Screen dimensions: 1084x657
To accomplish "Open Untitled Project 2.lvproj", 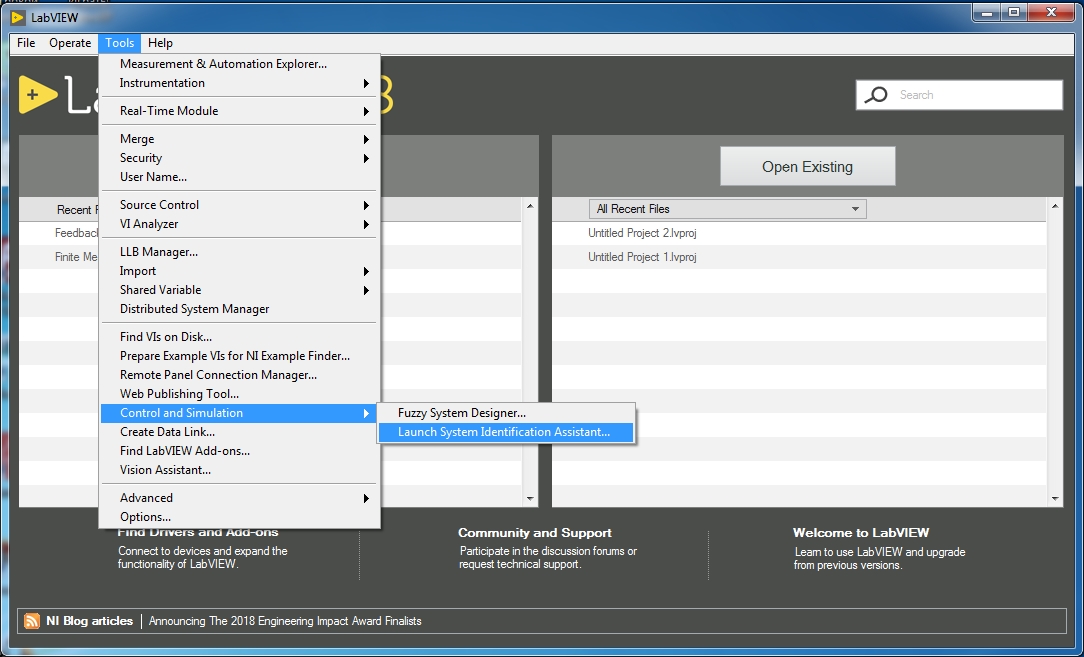I will pyautogui.click(x=642, y=233).
